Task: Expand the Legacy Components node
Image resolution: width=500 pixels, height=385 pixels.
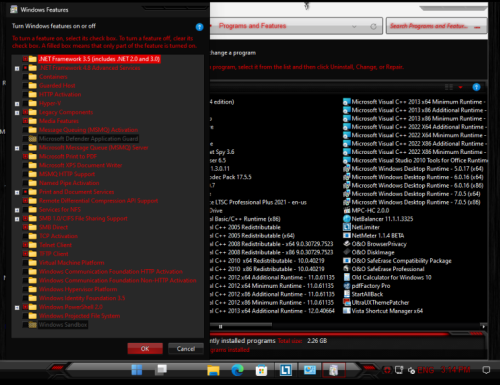Action: point(17,113)
